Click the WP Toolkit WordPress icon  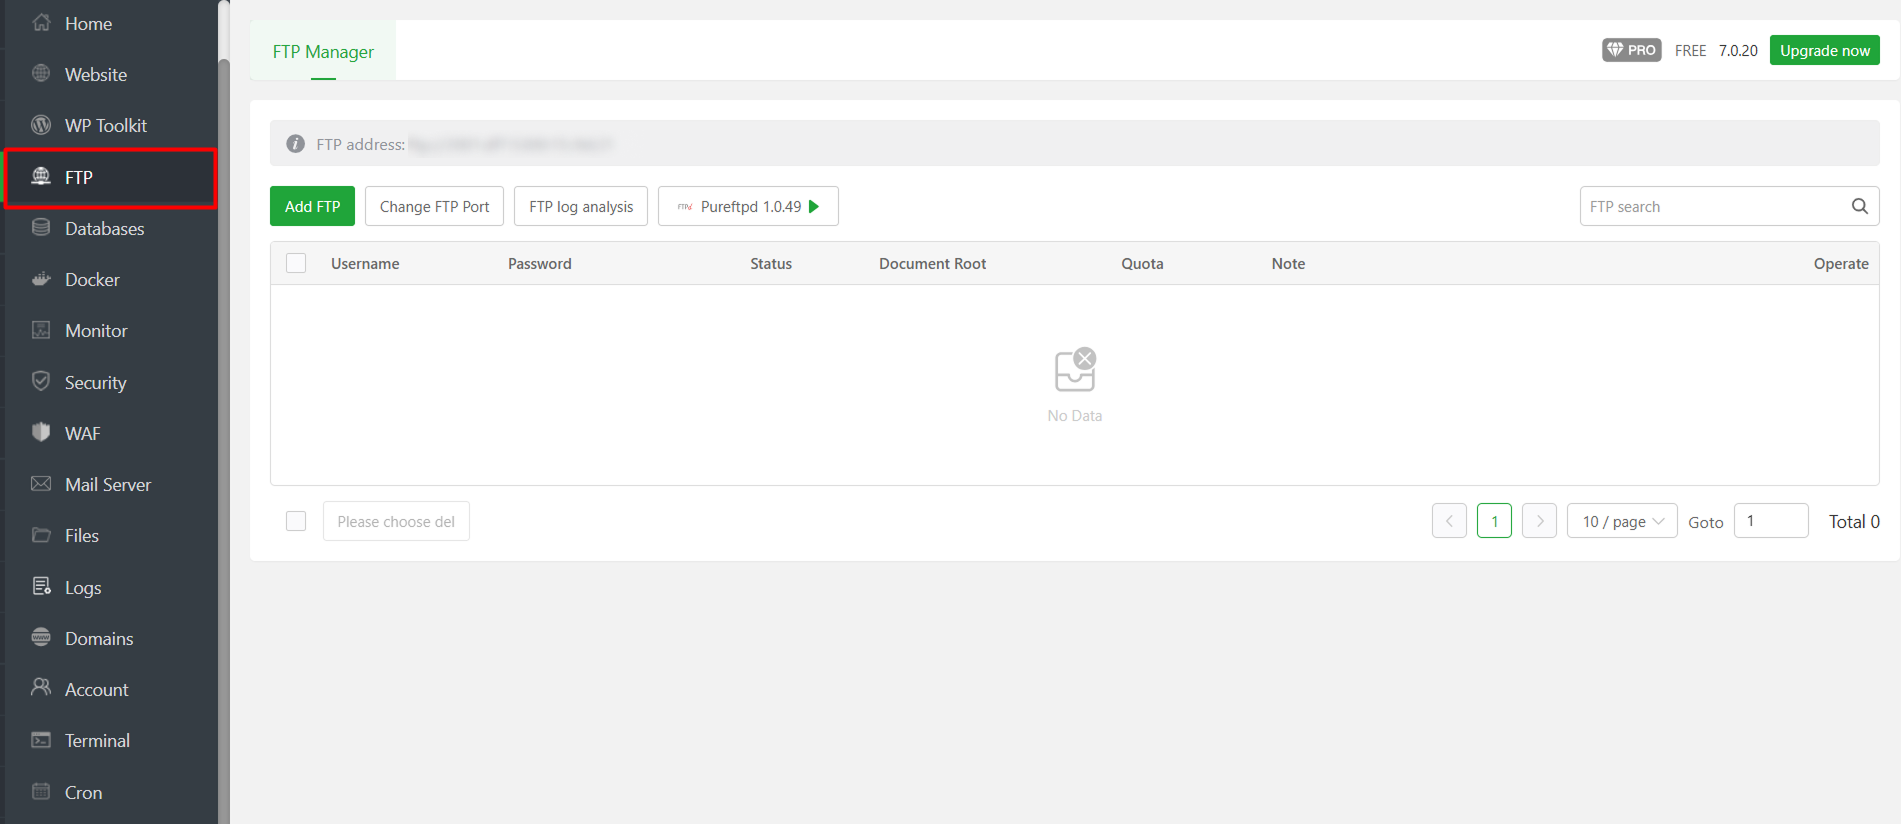coord(41,125)
